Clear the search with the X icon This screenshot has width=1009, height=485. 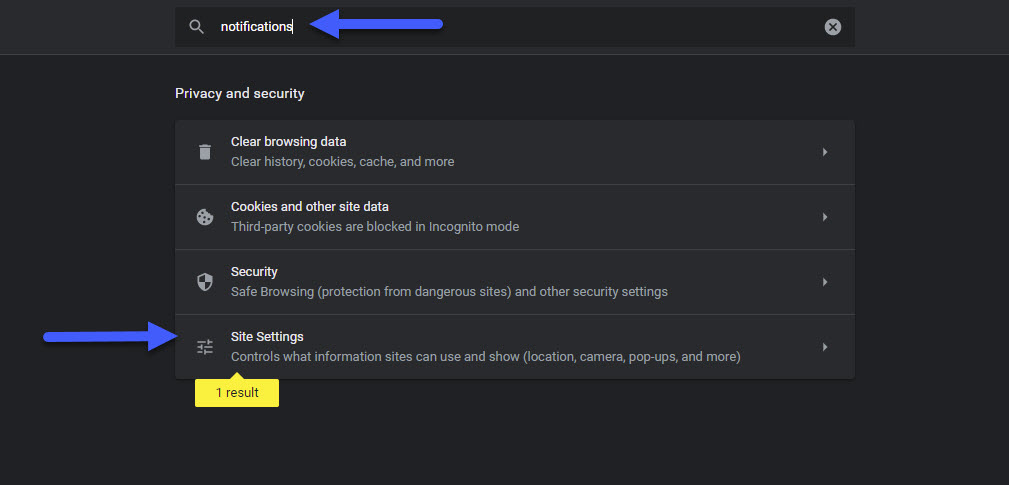click(833, 27)
